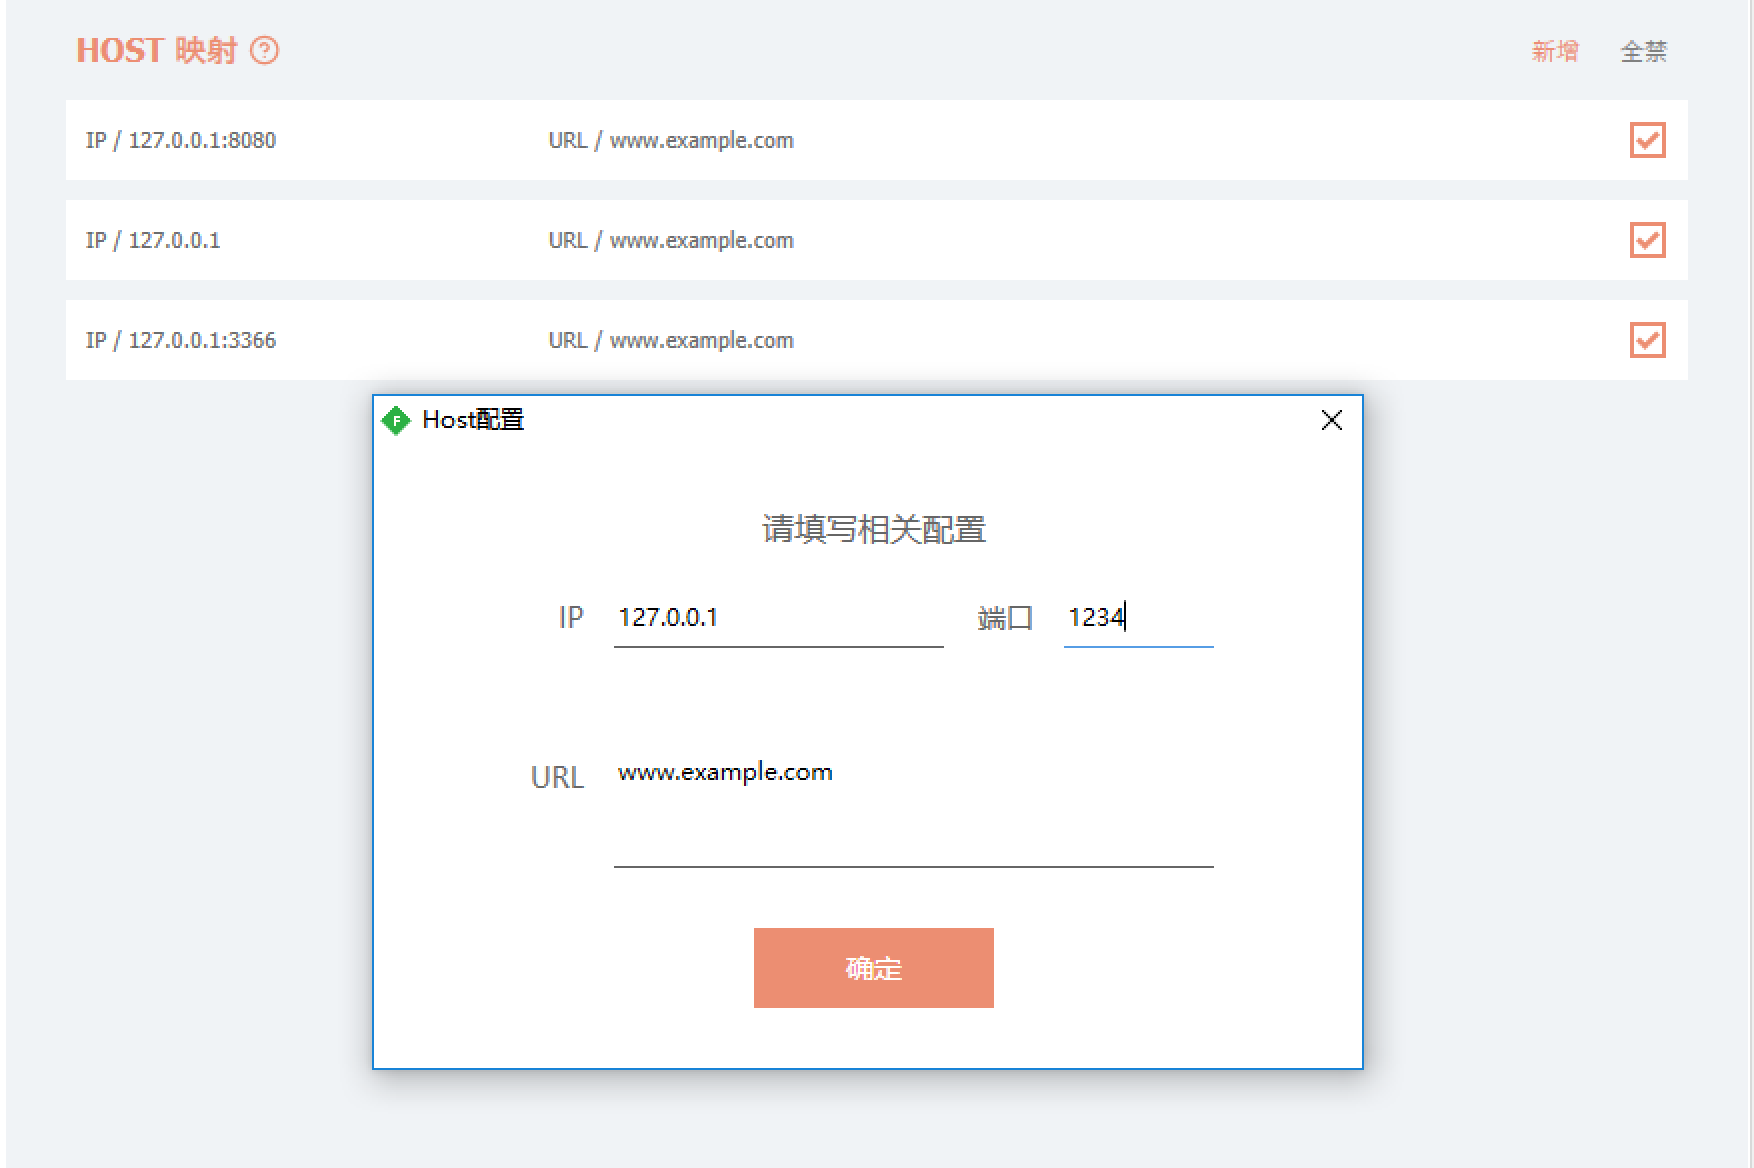This screenshot has width=1754, height=1168.
Task: Close the Host配置 dialog with X
Action: click(x=1331, y=420)
